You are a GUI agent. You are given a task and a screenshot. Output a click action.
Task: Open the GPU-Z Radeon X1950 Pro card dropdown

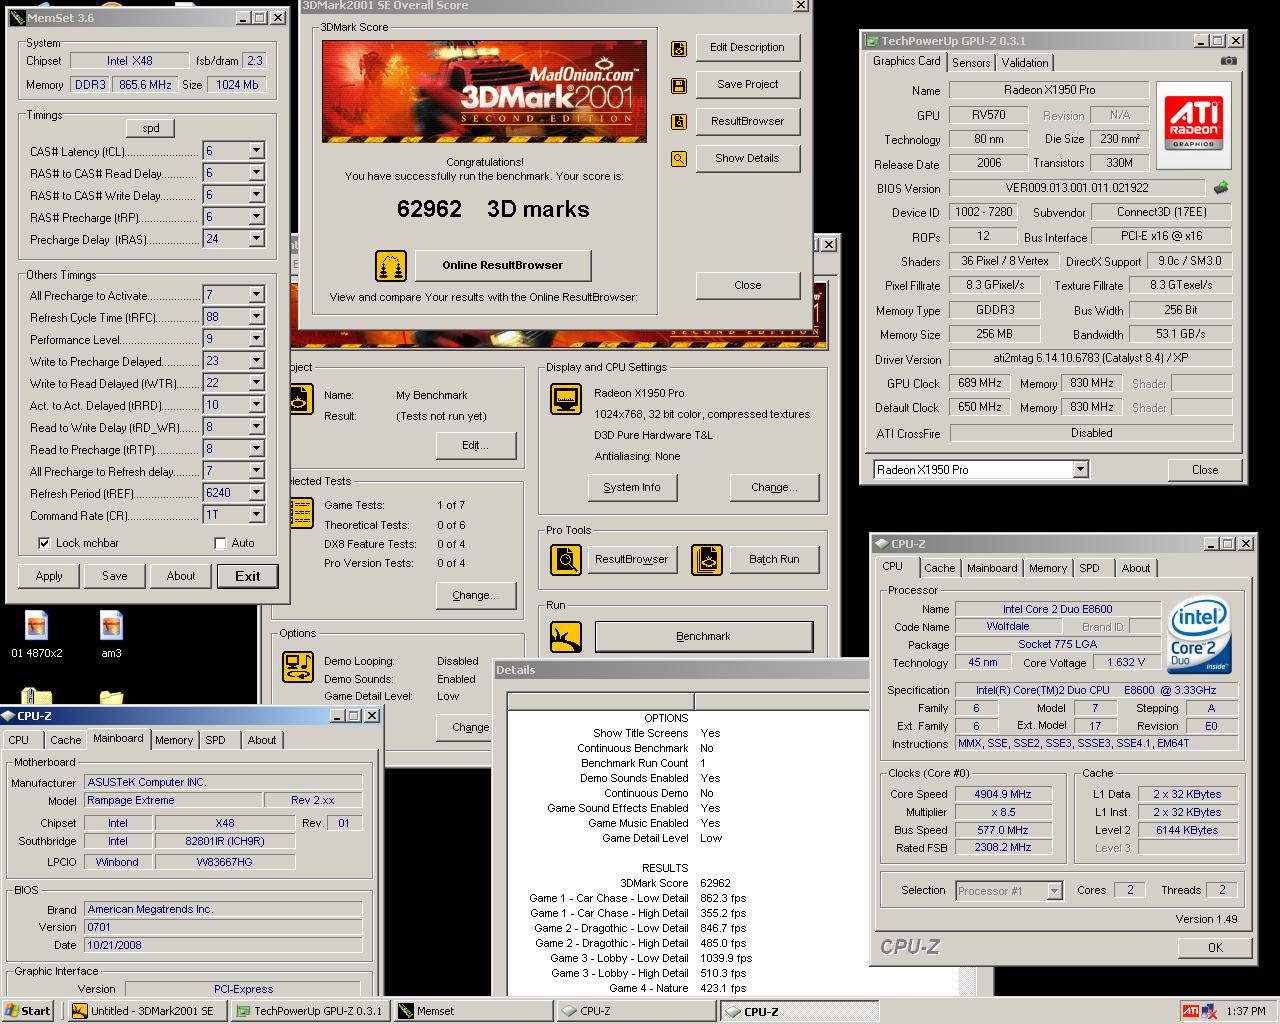1080,469
